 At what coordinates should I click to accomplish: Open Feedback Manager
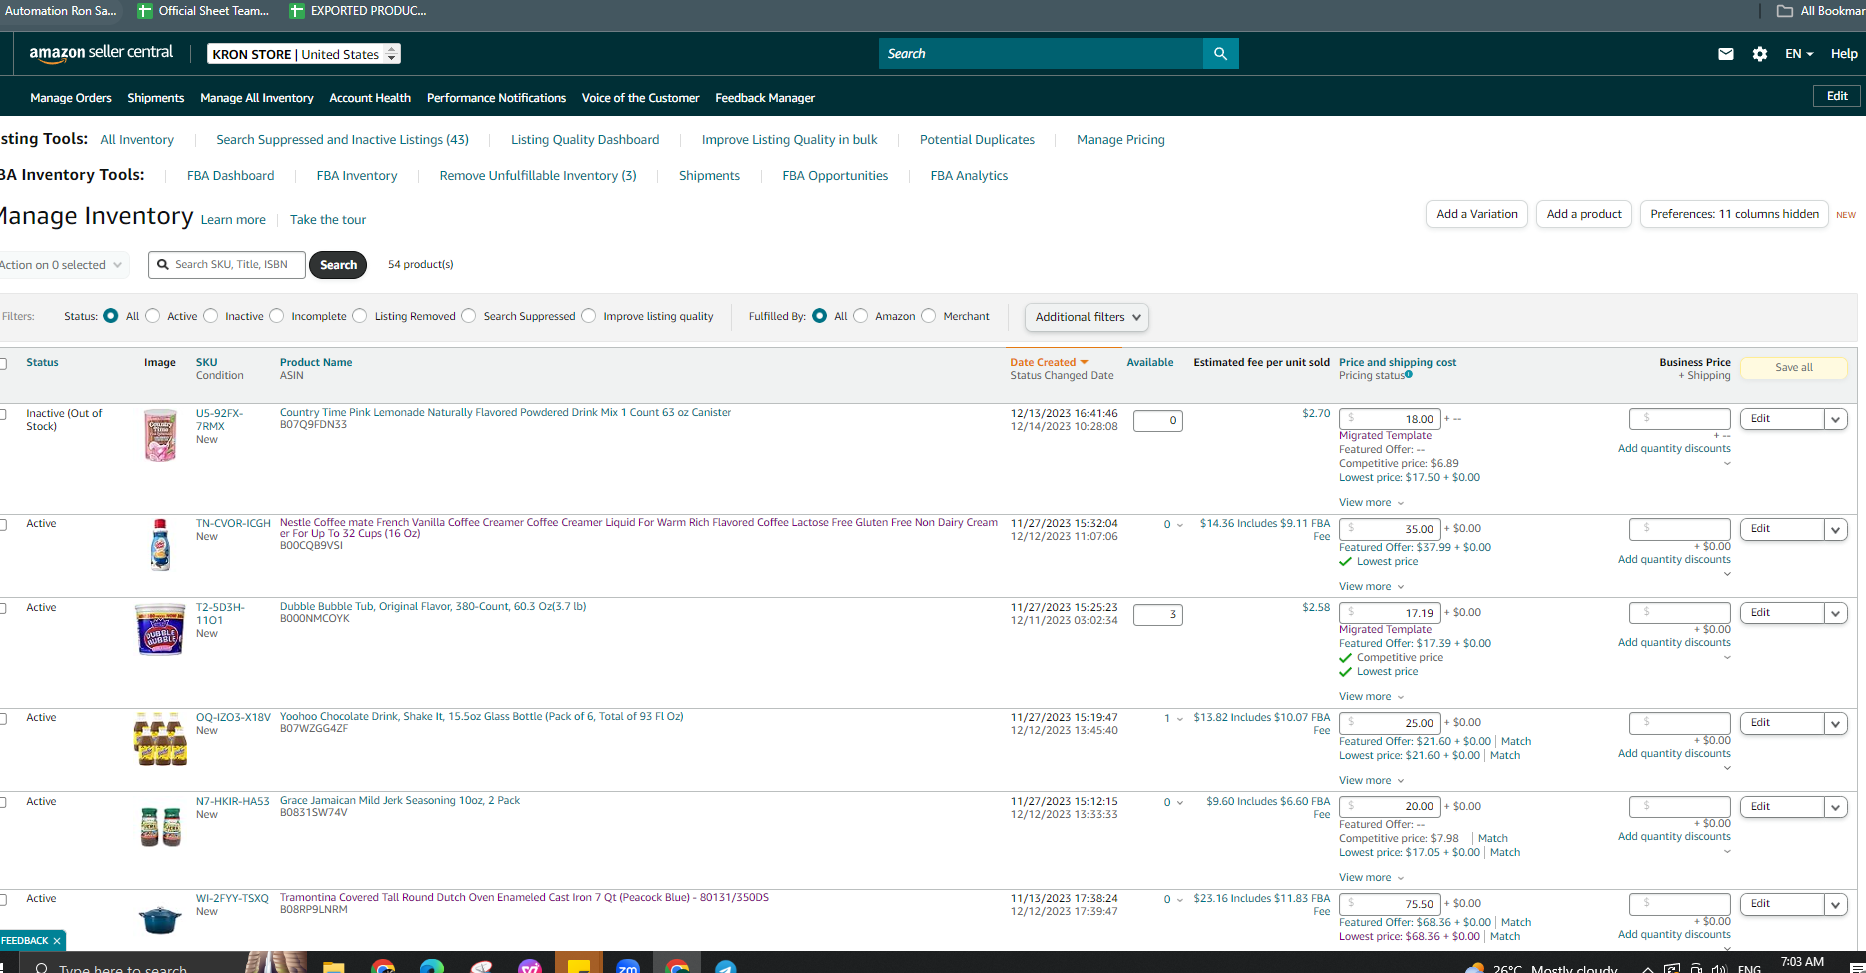click(x=765, y=98)
